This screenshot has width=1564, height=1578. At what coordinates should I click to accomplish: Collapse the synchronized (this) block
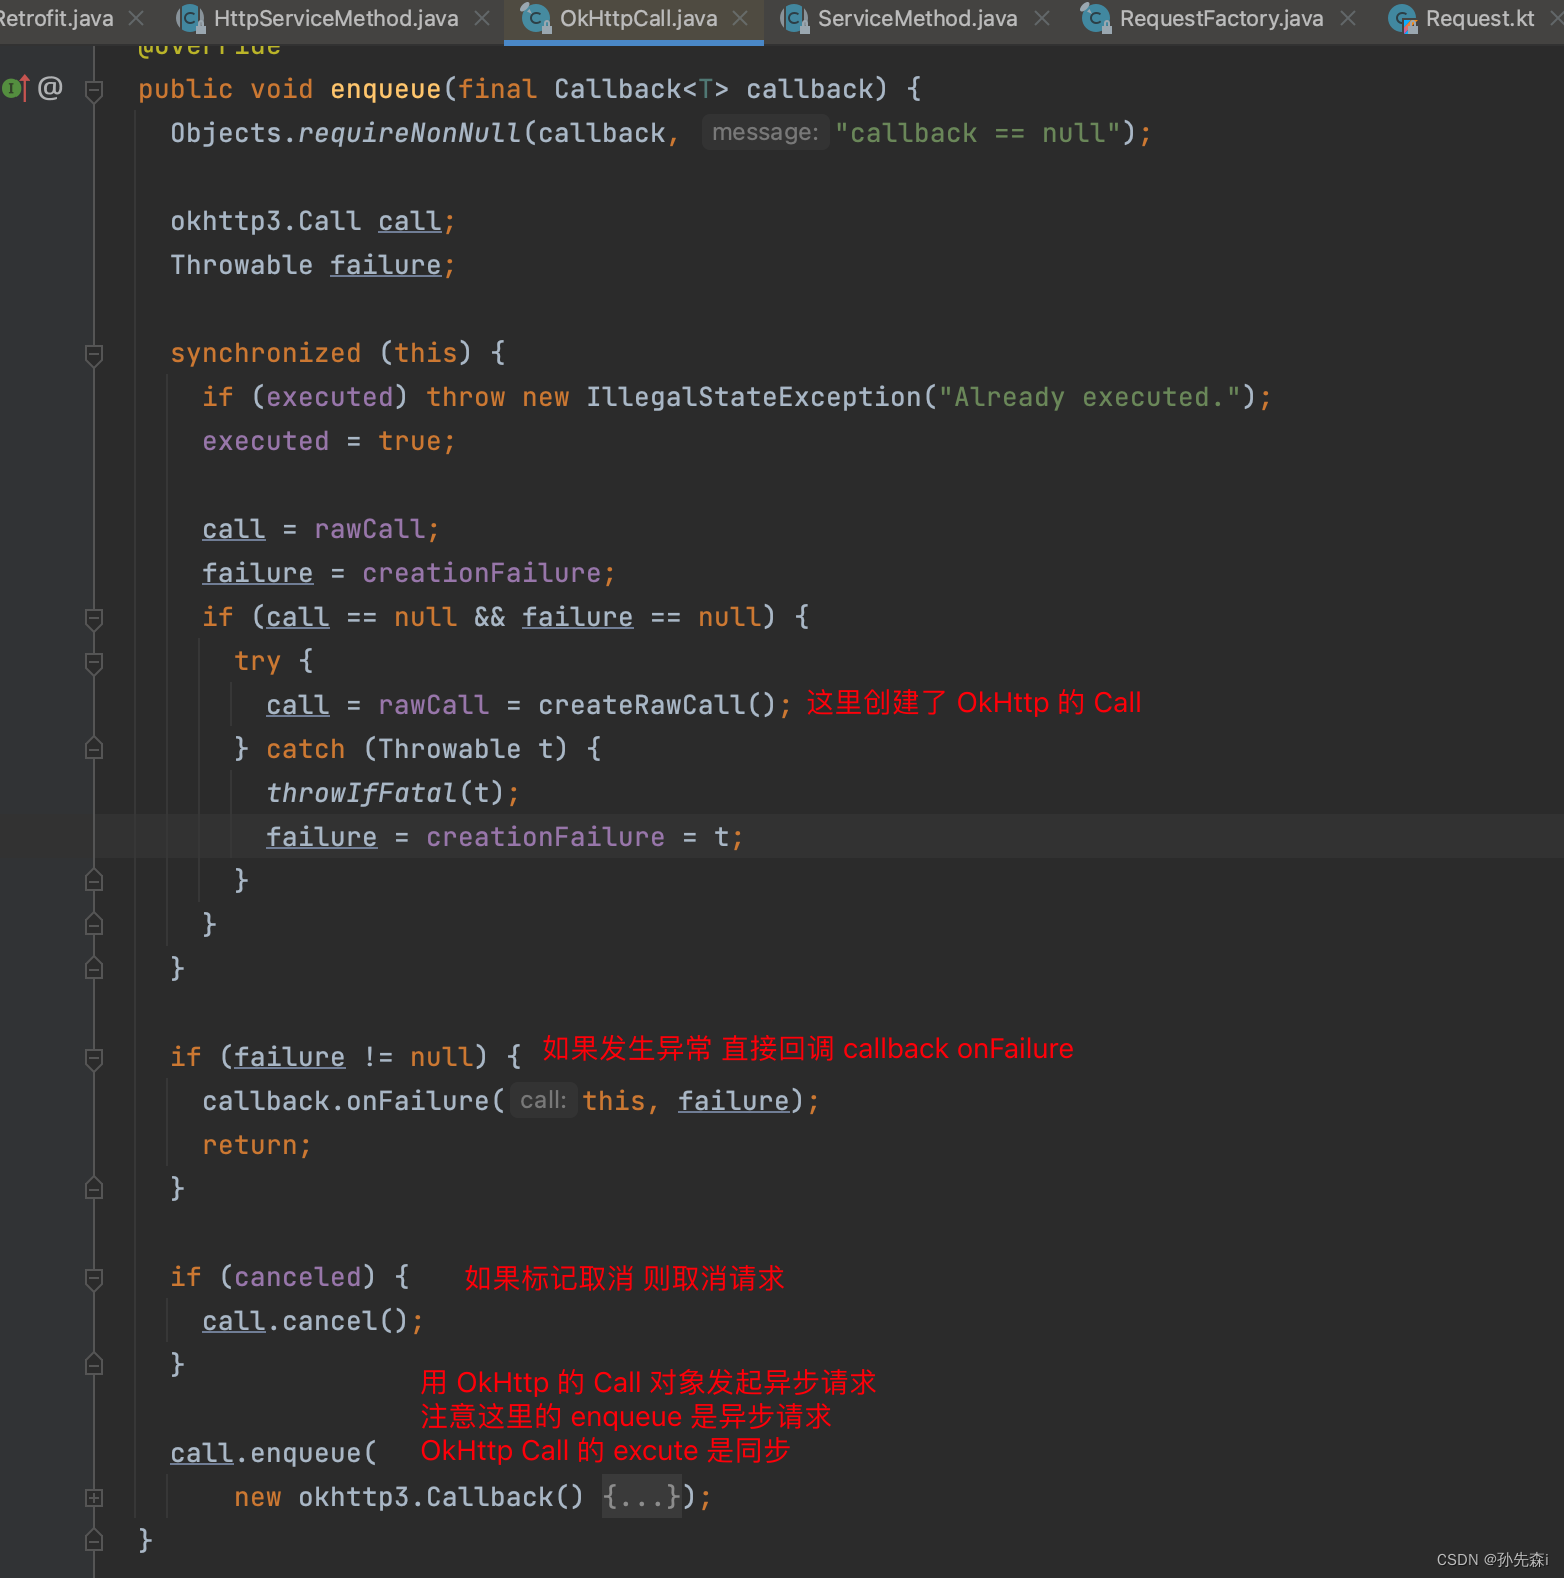pyautogui.click(x=94, y=354)
